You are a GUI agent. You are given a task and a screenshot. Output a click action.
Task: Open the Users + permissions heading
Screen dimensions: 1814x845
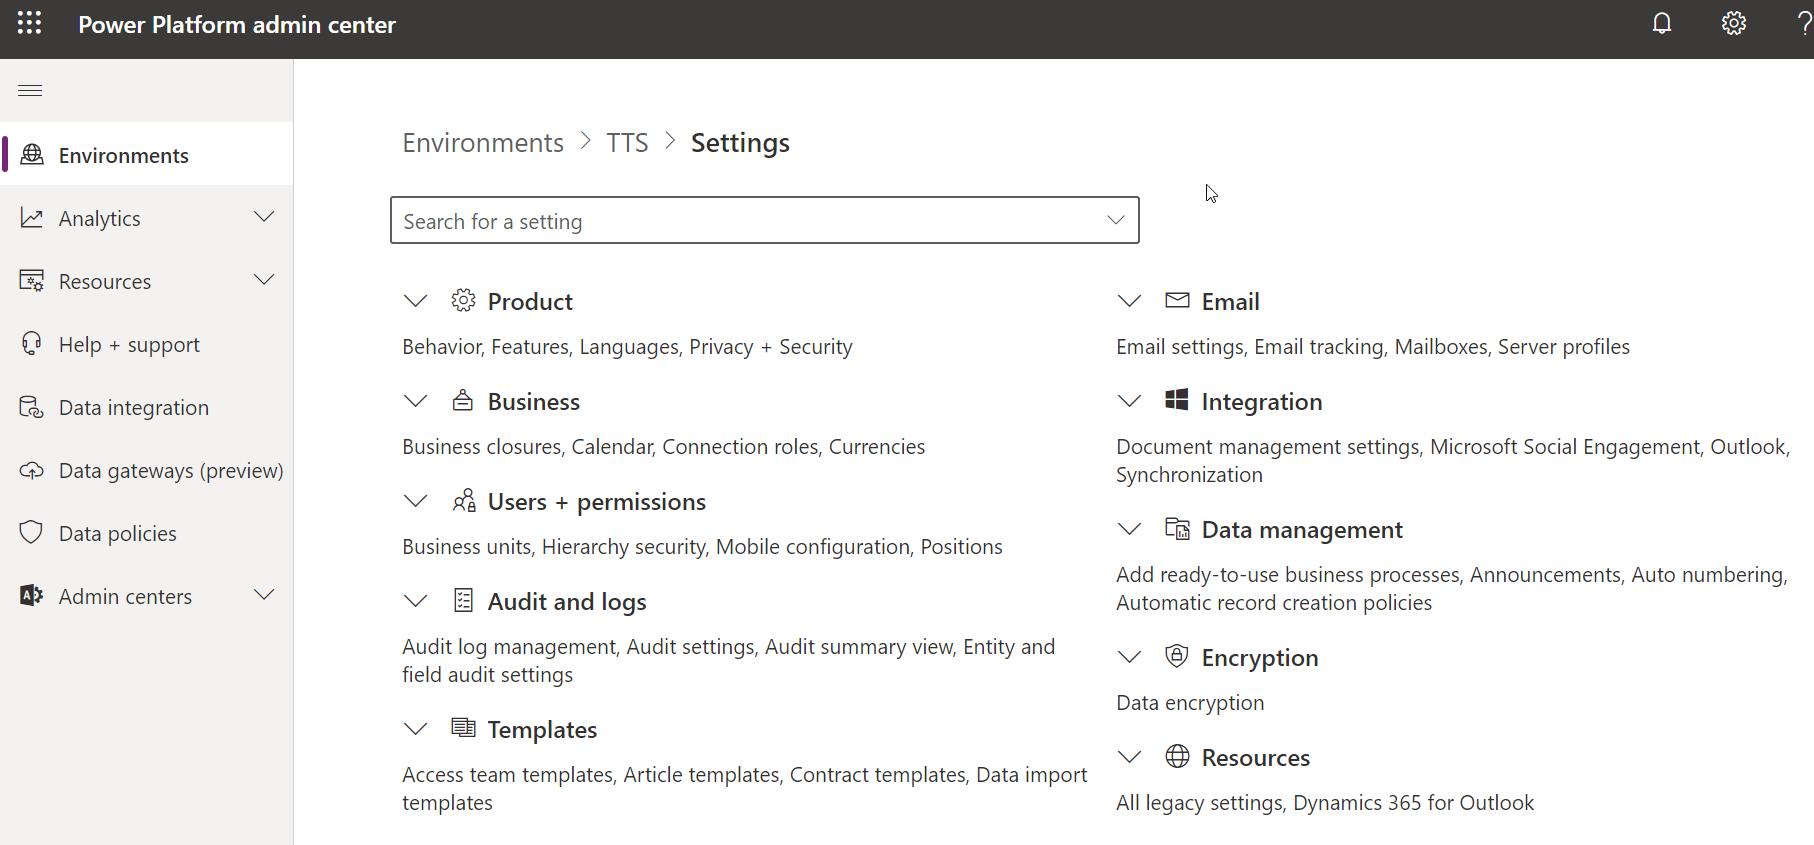597,501
